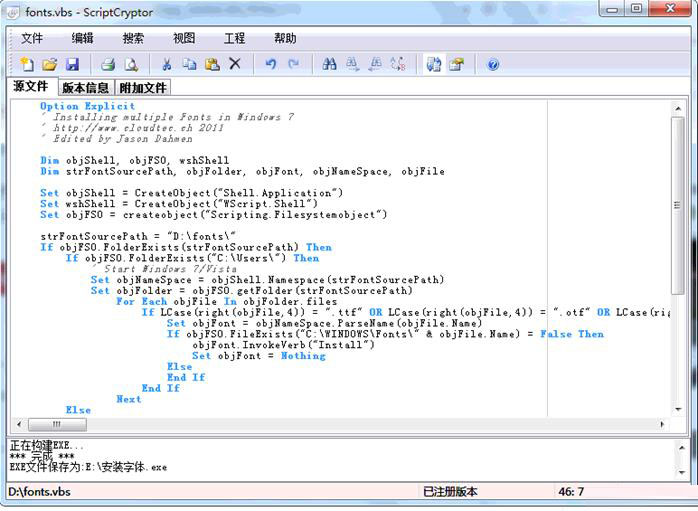Cut selection with the scissors icon
Viewport: 698px width, 511px height.
coord(167,65)
